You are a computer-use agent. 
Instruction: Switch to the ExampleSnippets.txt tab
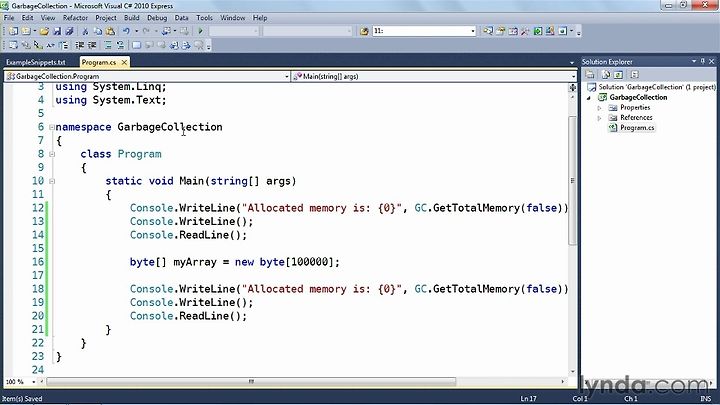point(36,62)
